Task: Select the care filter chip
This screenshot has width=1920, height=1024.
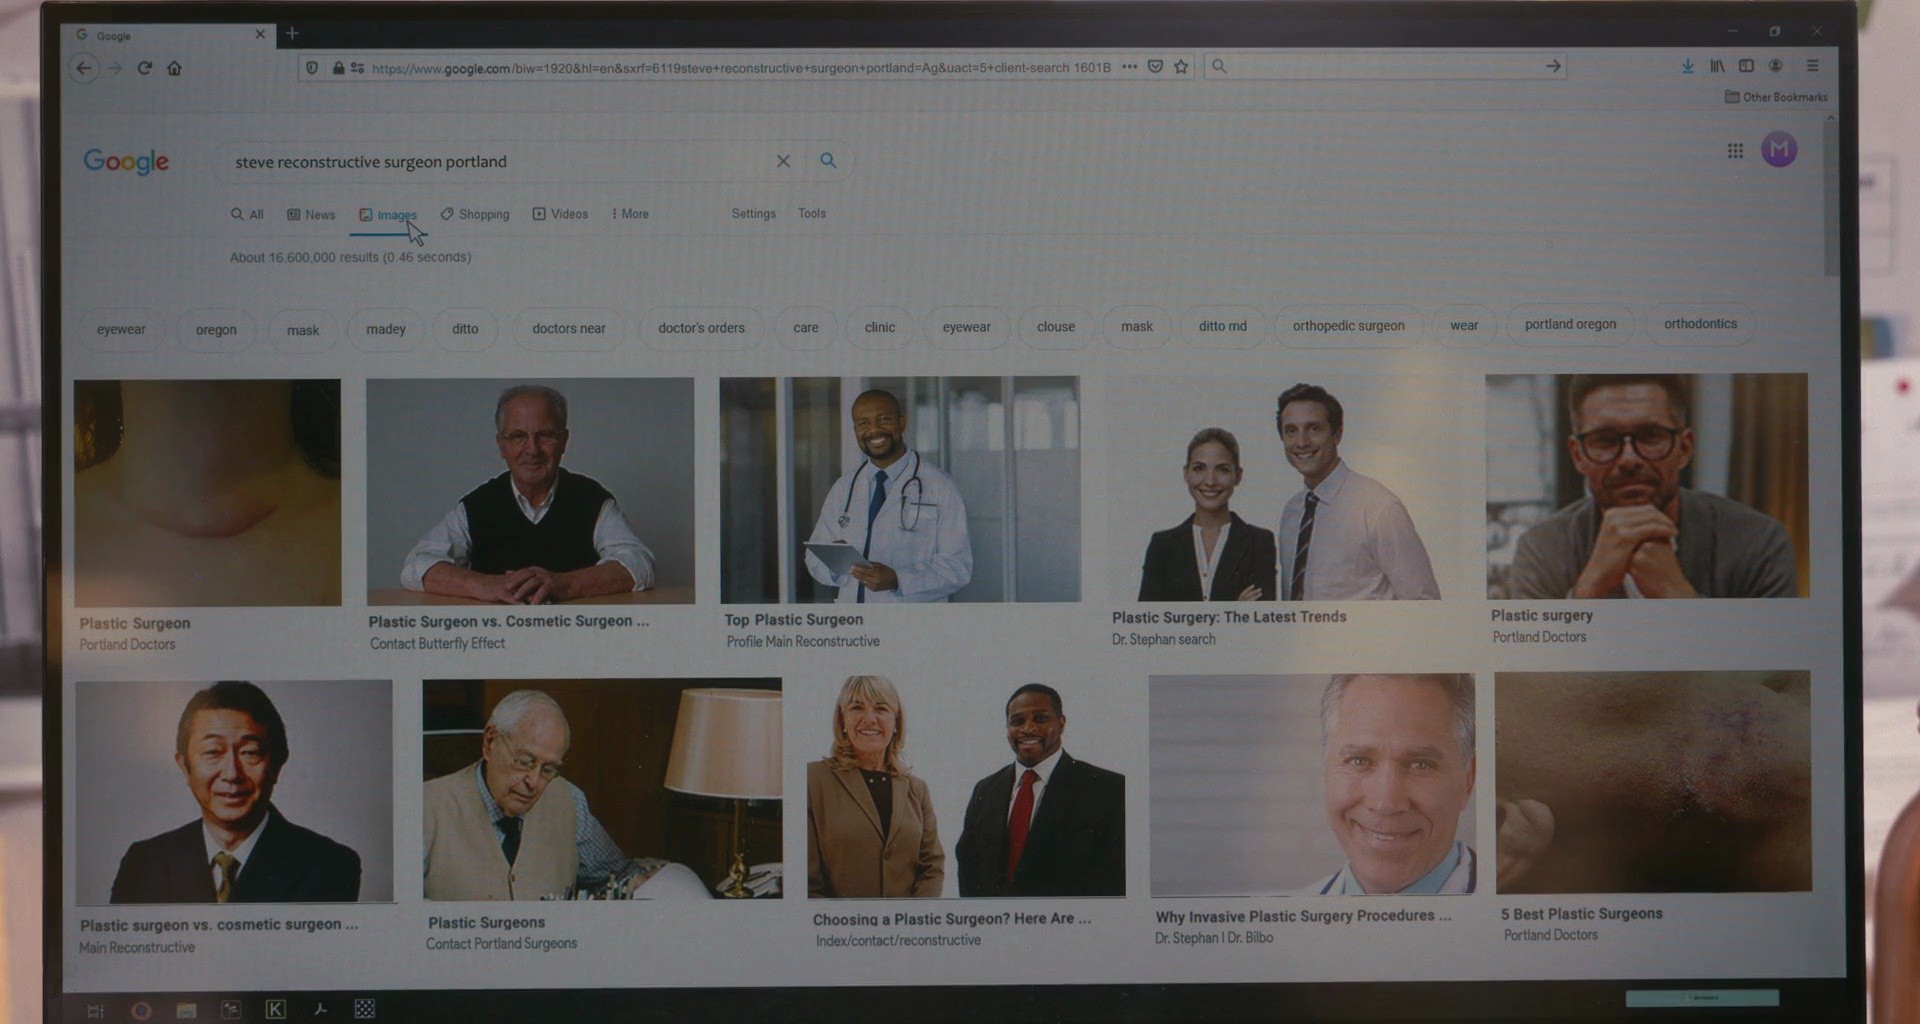Action: coord(806,327)
